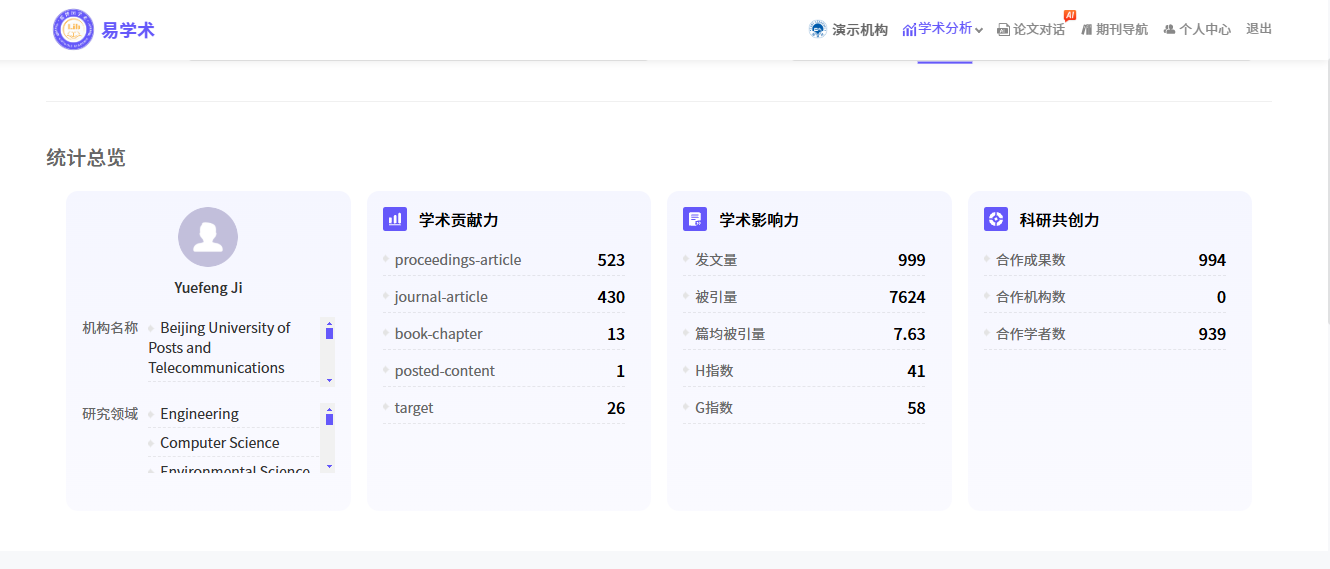Open 论文对话 from the top menu
This screenshot has height=569, width=1330.
click(x=1038, y=30)
